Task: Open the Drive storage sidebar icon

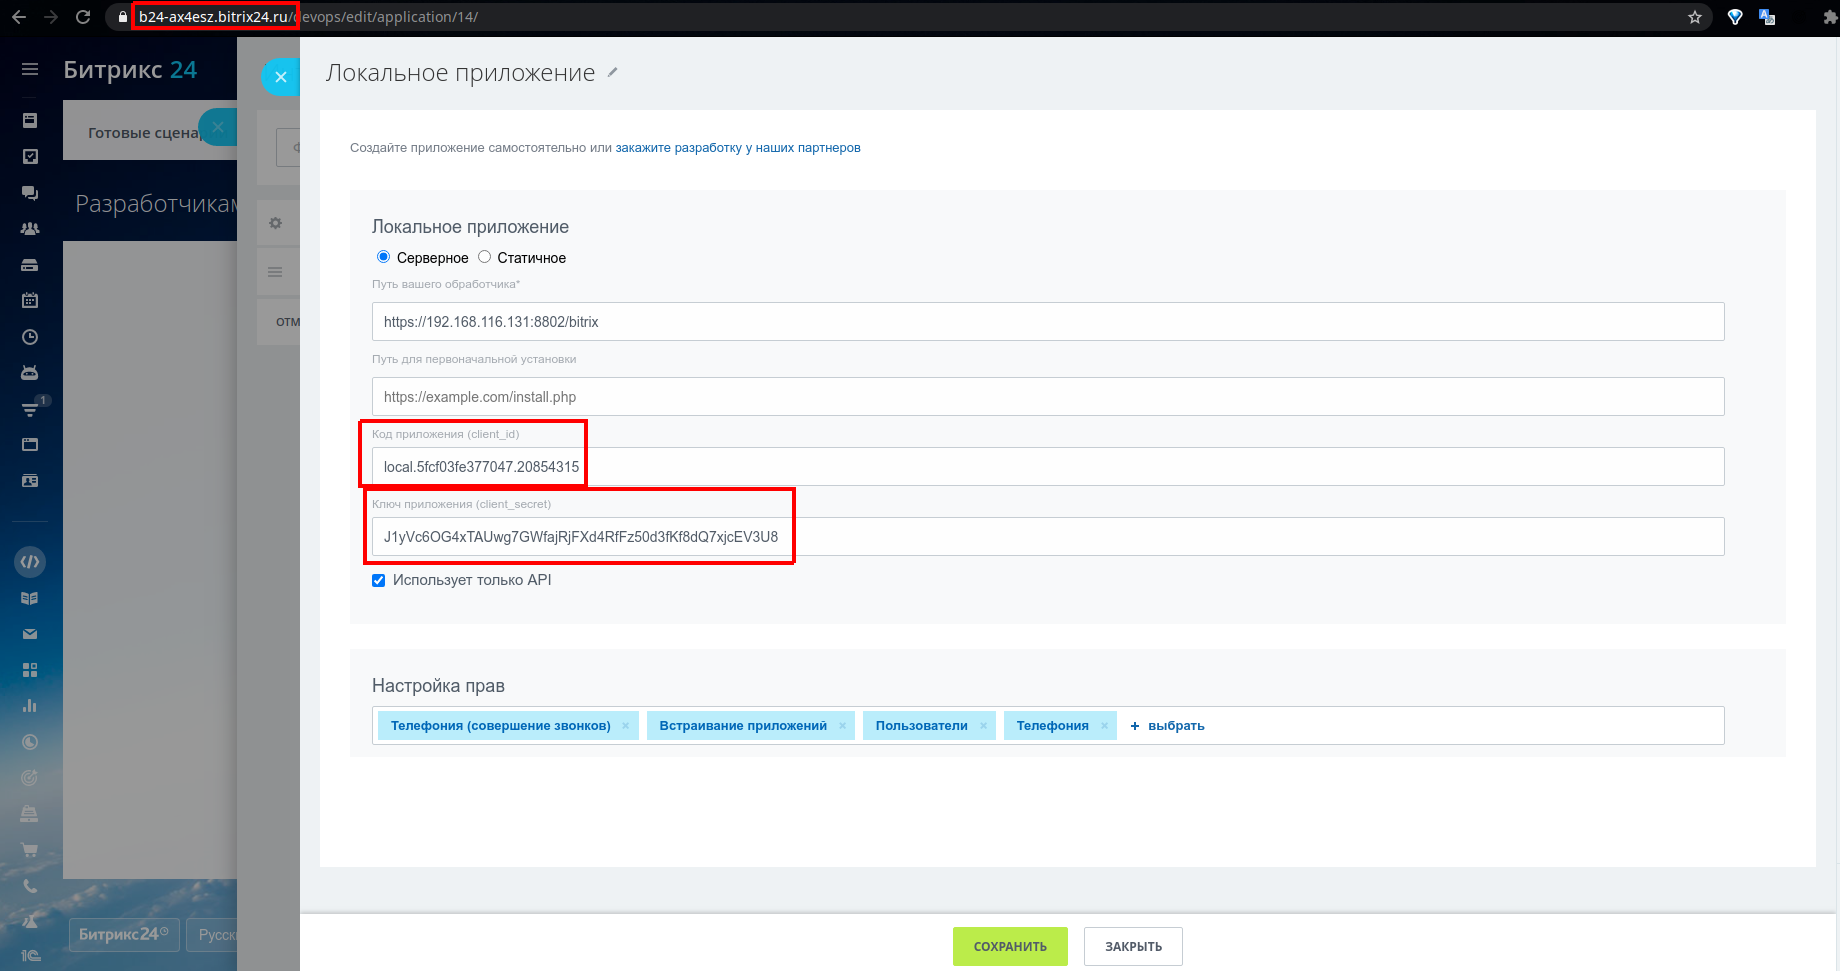Action: pyautogui.click(x=30, y=265)
